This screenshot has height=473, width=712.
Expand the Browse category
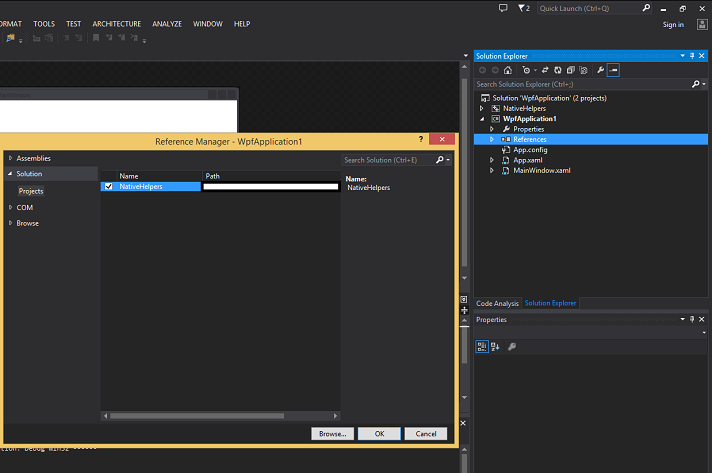point(10,223)
